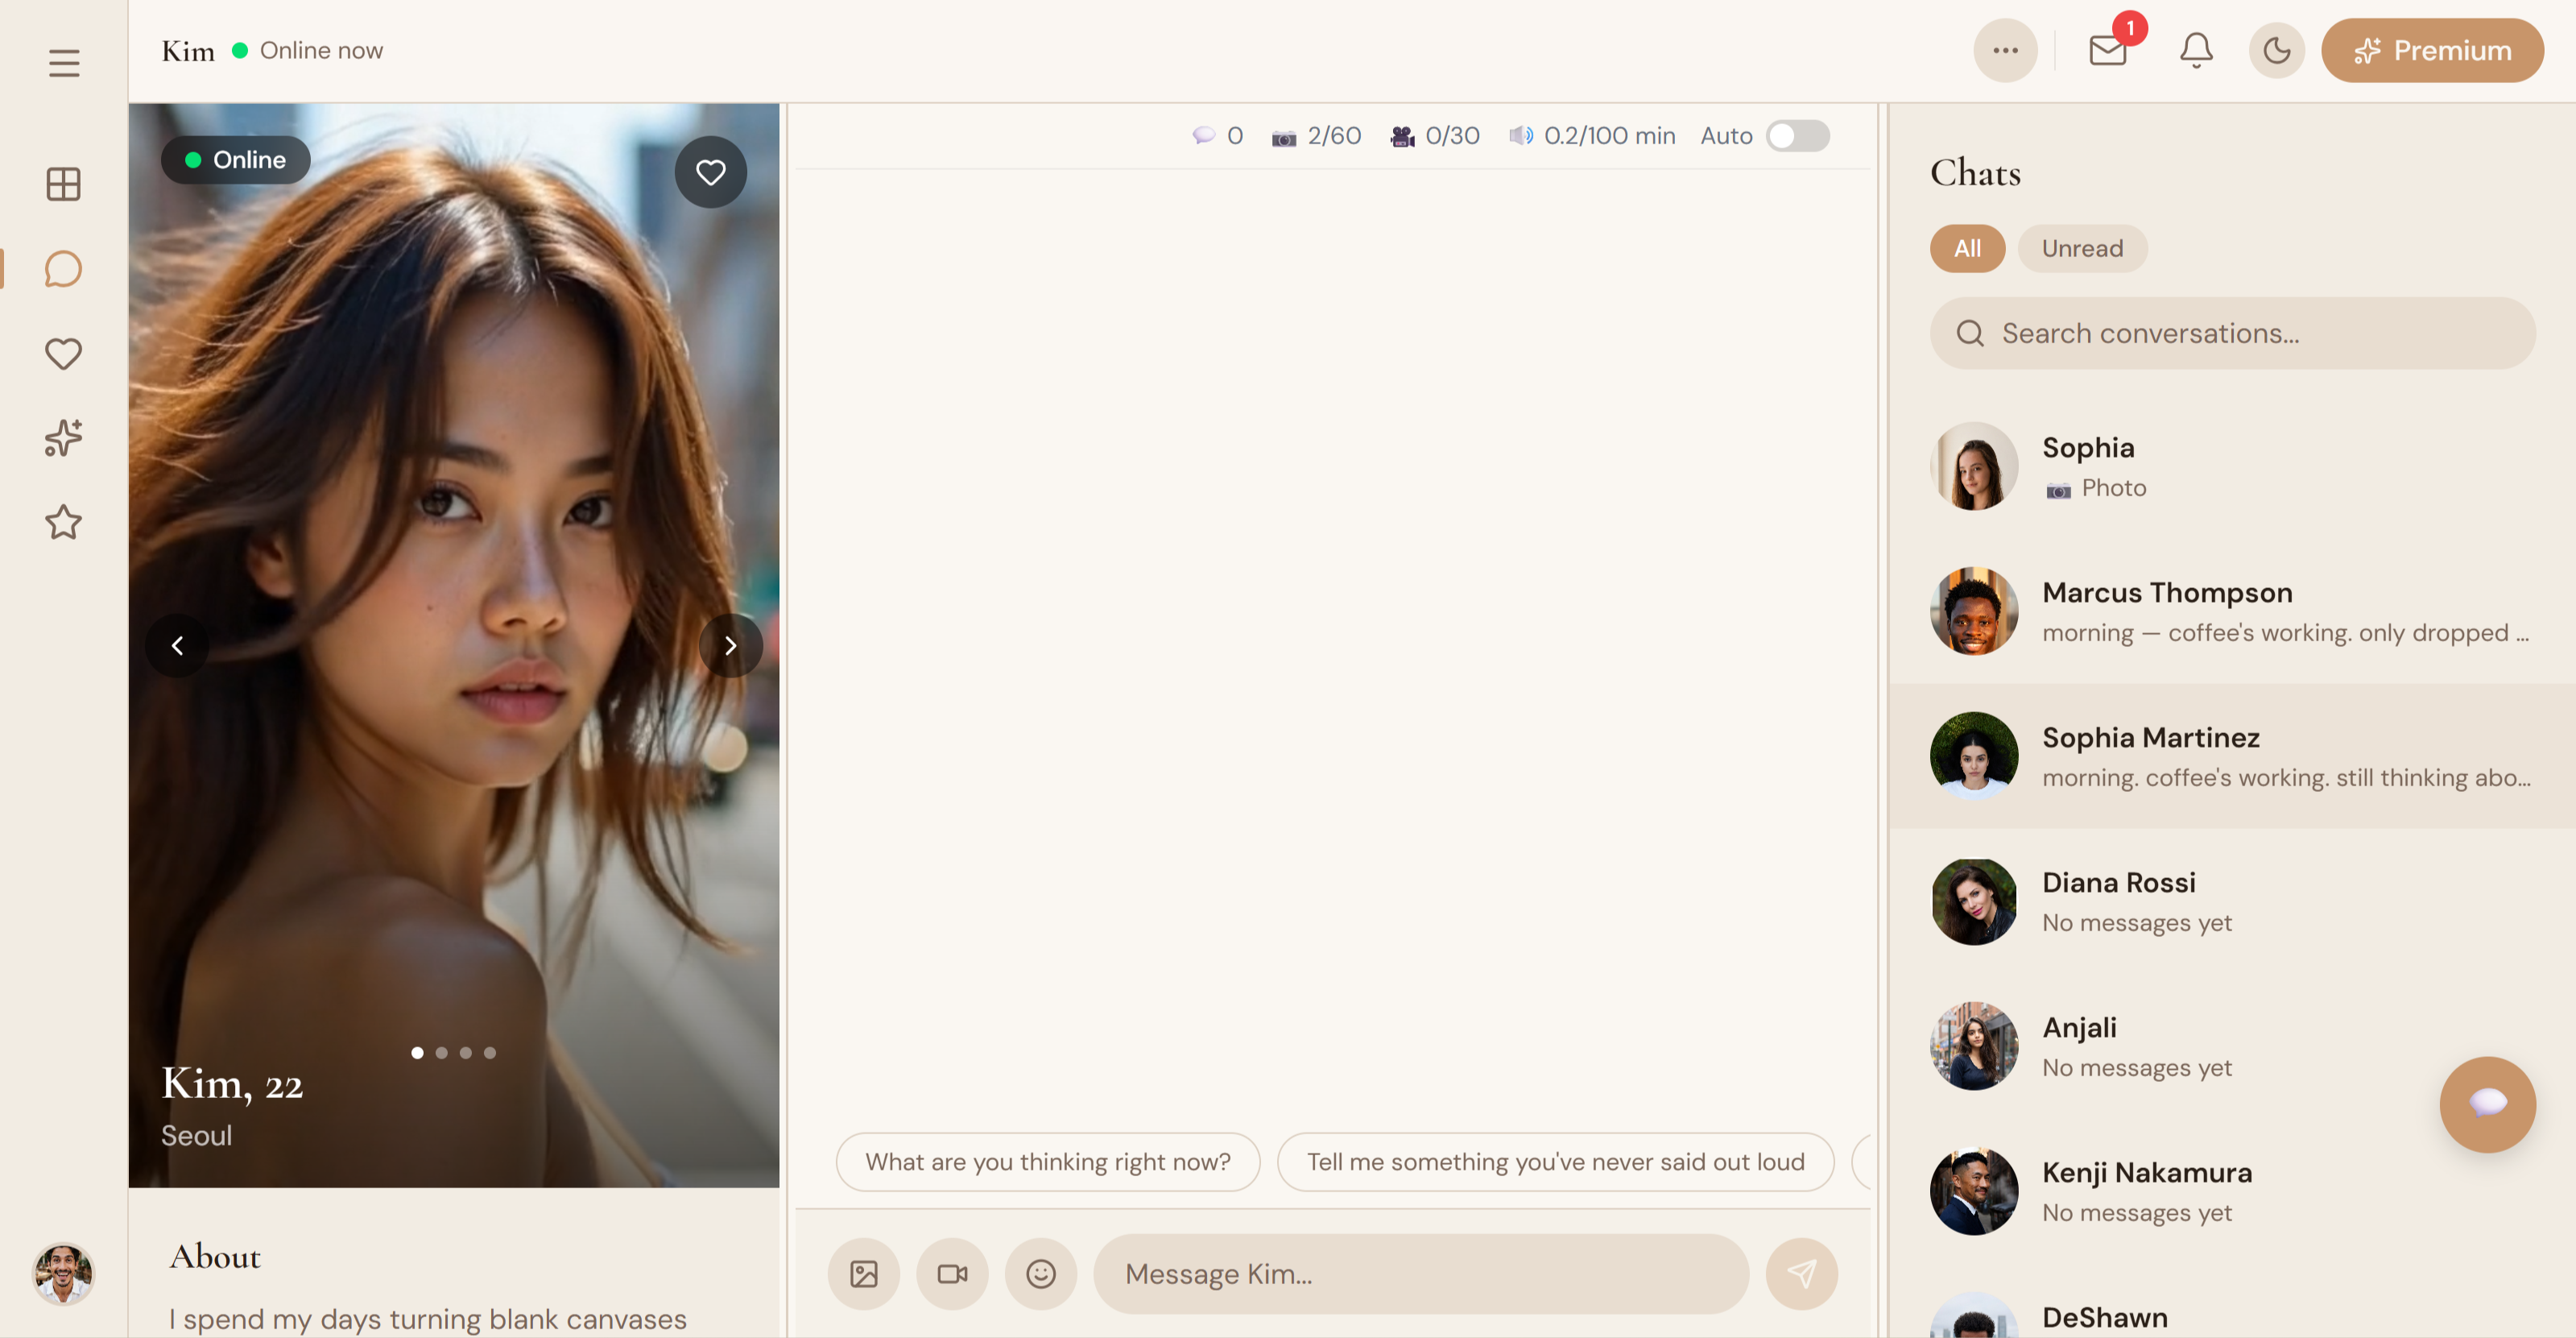Select the Unread chats filter
Viewport: 2576px width, 1338px height.
[2082, 248]
